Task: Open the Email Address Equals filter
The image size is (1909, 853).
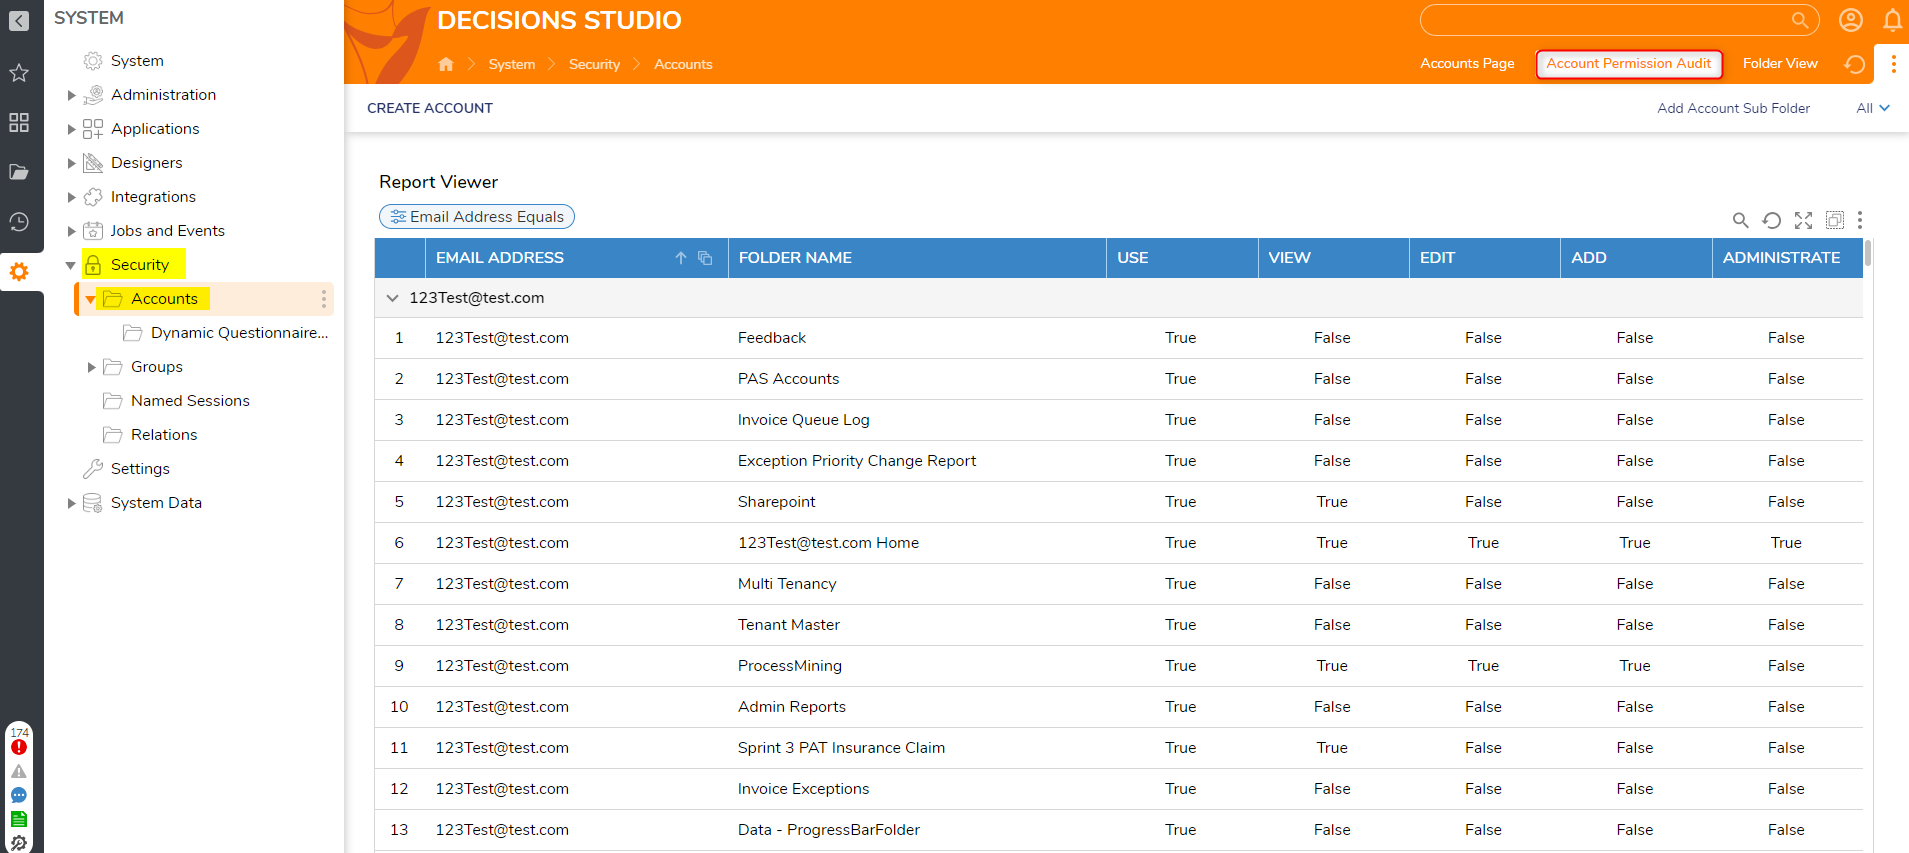Action: pos(477,217)
